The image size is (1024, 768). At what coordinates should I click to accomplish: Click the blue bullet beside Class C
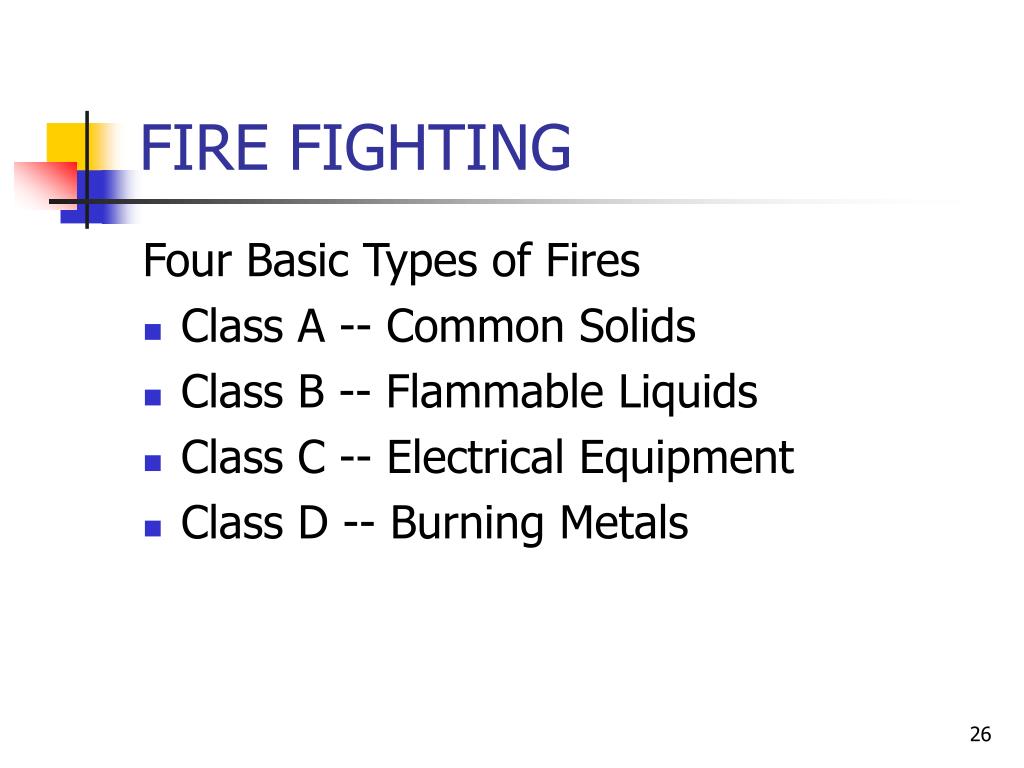point(153,463)
